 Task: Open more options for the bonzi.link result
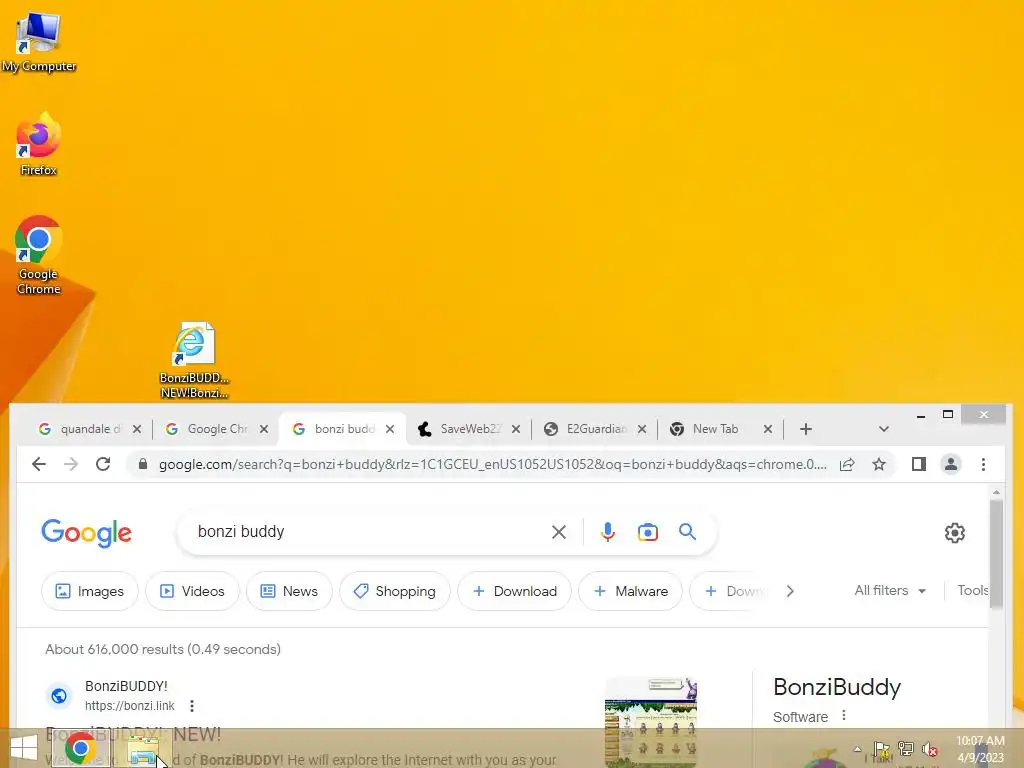click(191, 706)
